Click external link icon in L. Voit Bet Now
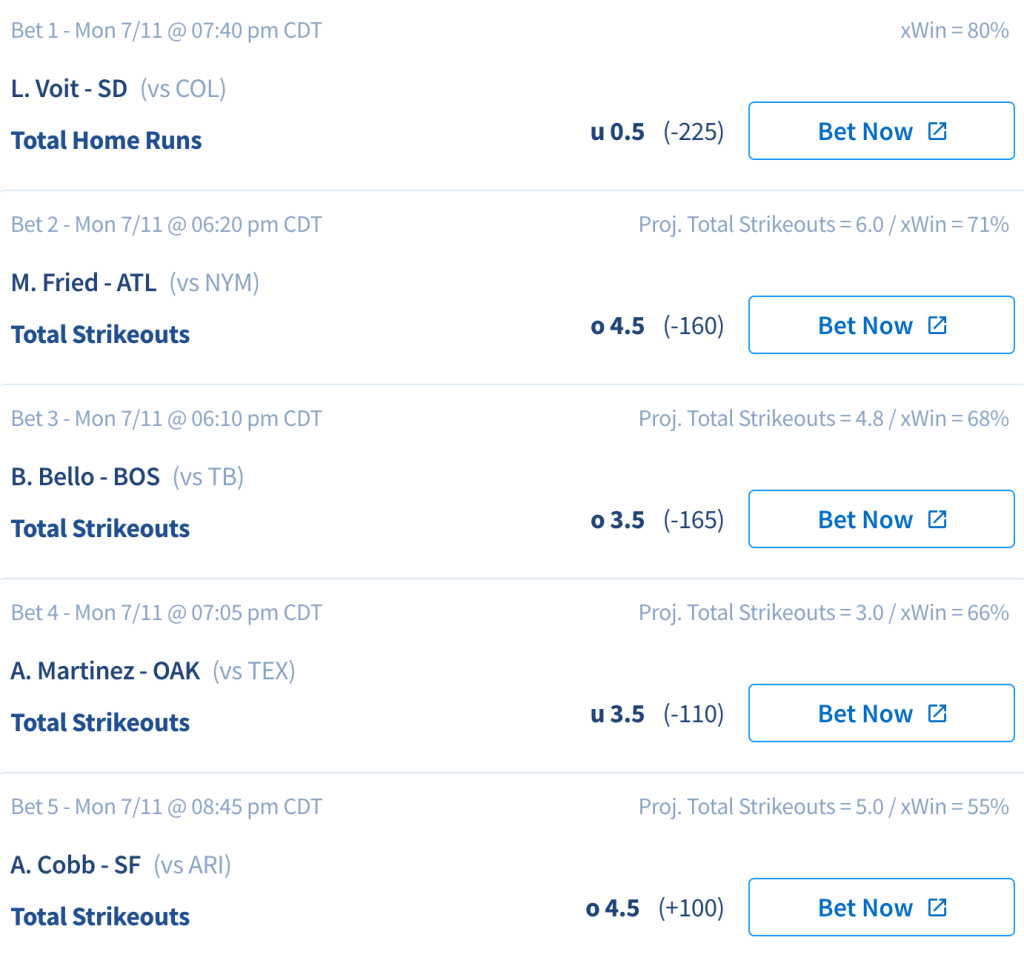The width and height of the screenshot is (1024, 966). tap(937, 131)
